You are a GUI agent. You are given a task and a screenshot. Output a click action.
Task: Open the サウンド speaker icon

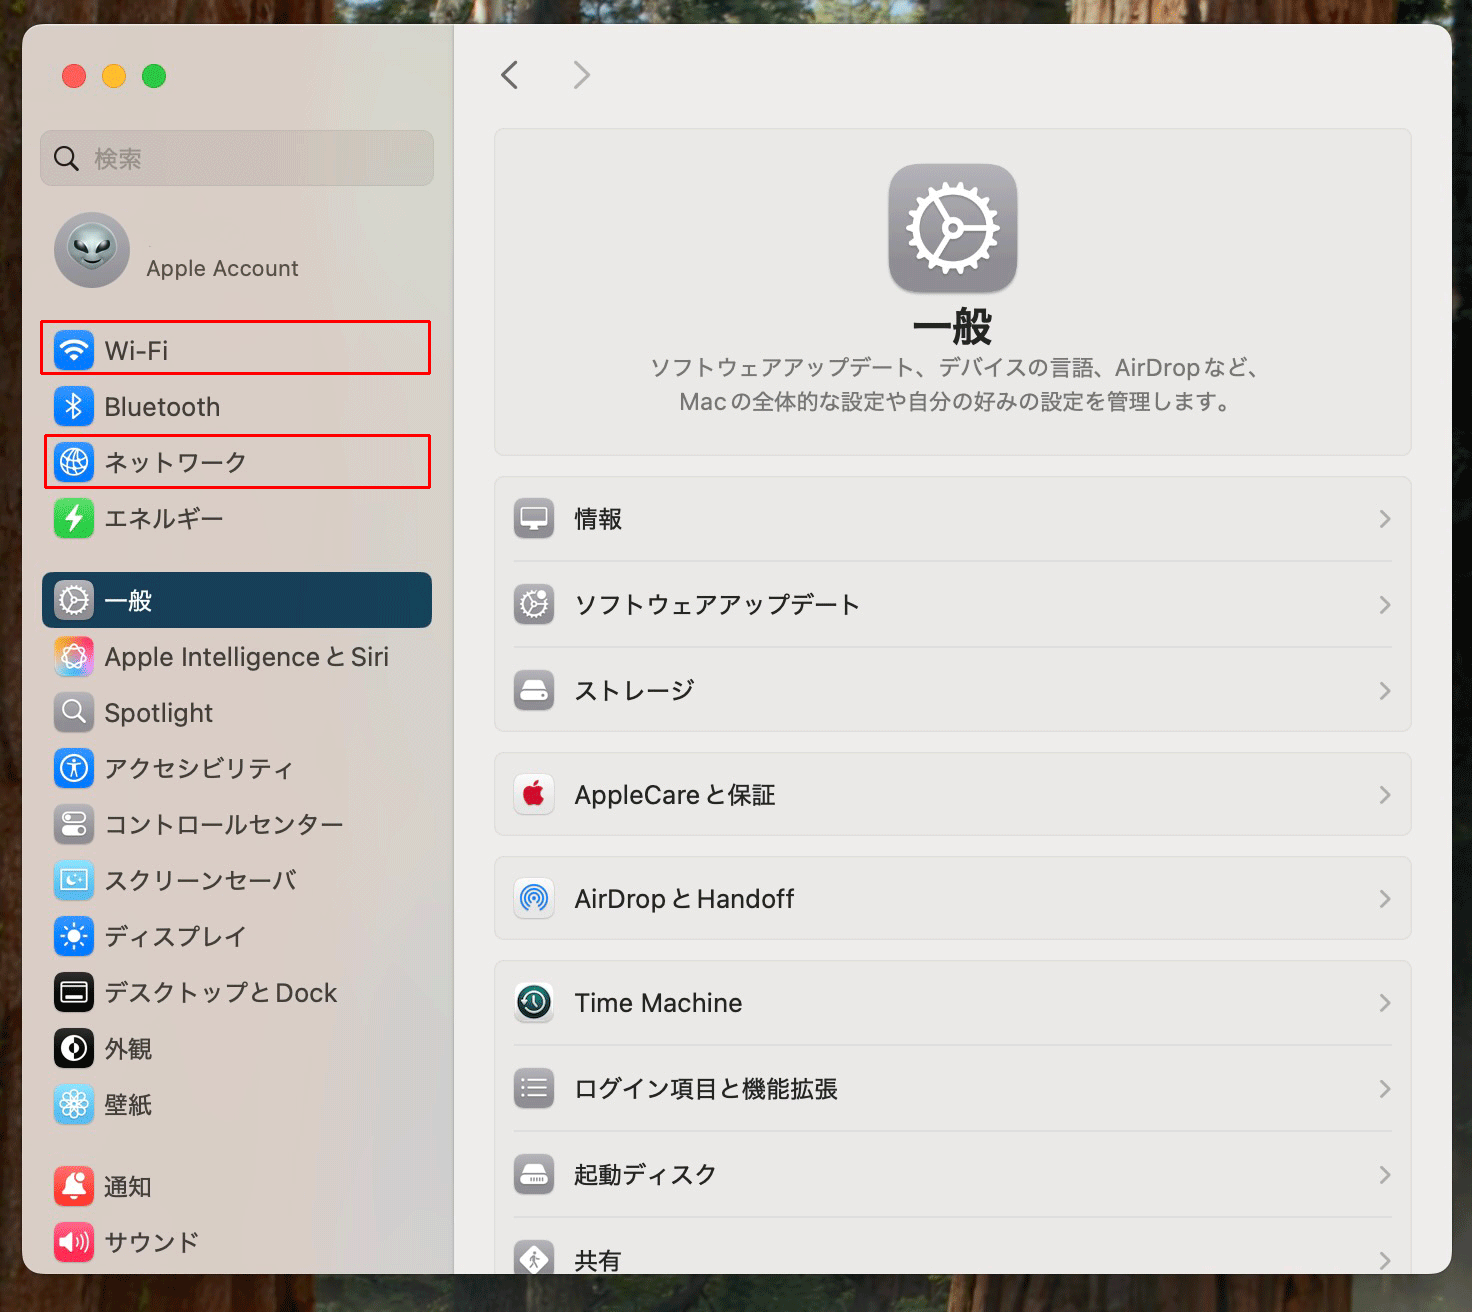coord(74,1242)
